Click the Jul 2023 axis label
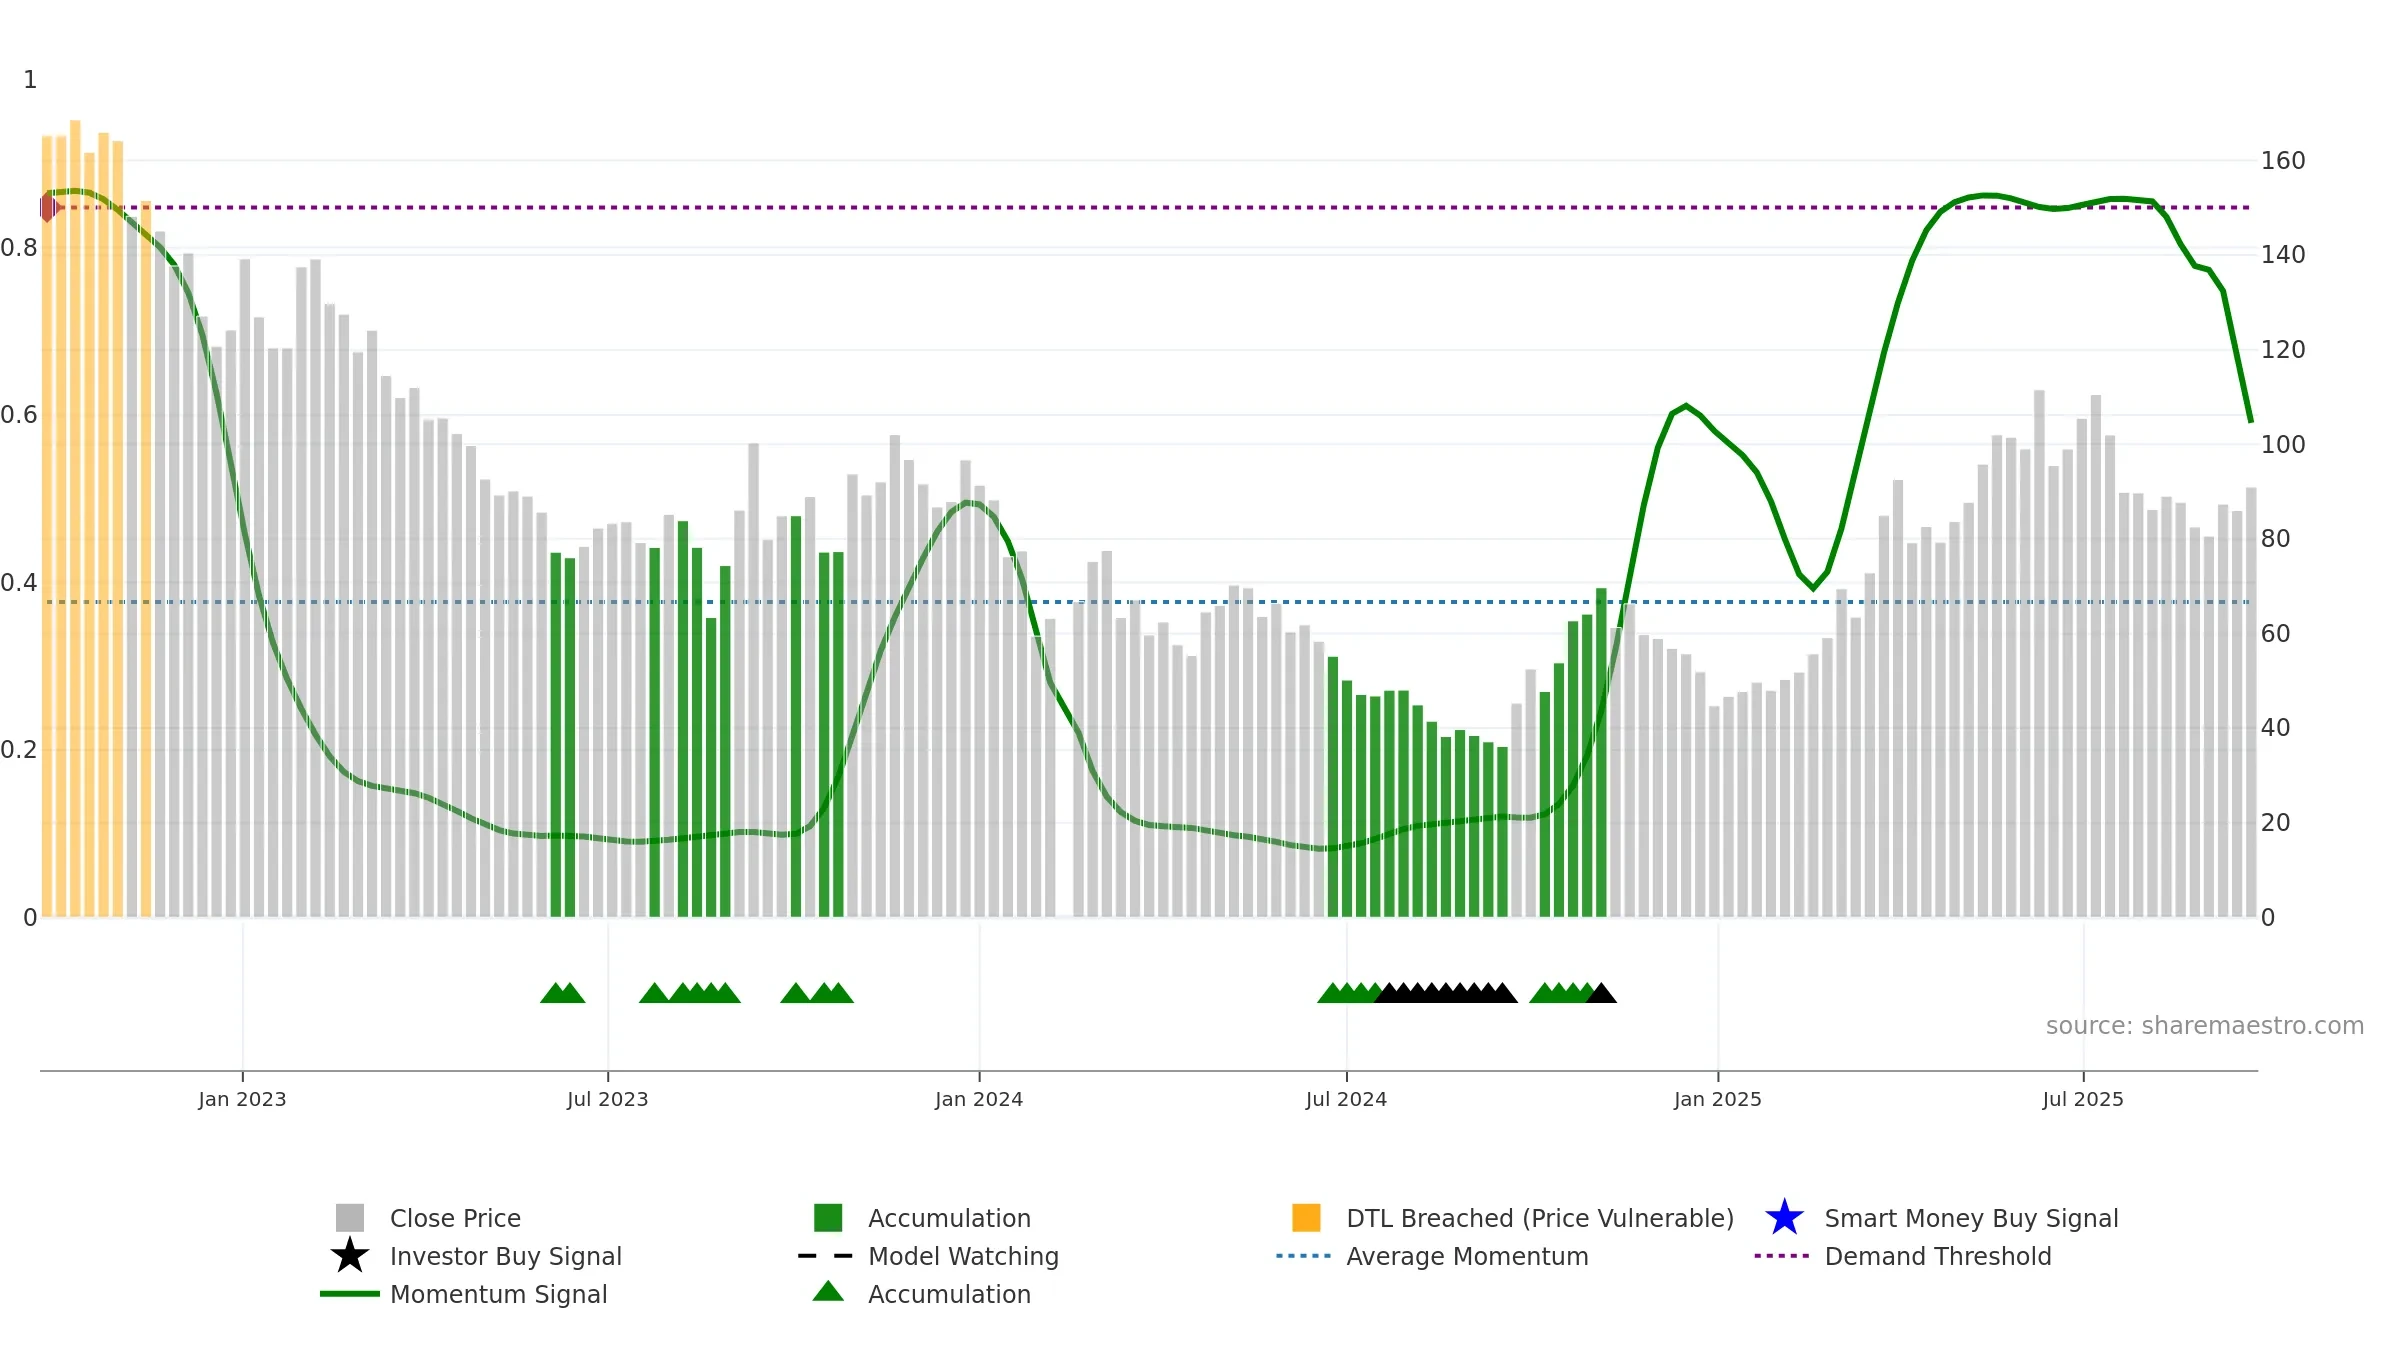The height and width of the screenshot is (1350, 2400). 607,1099
